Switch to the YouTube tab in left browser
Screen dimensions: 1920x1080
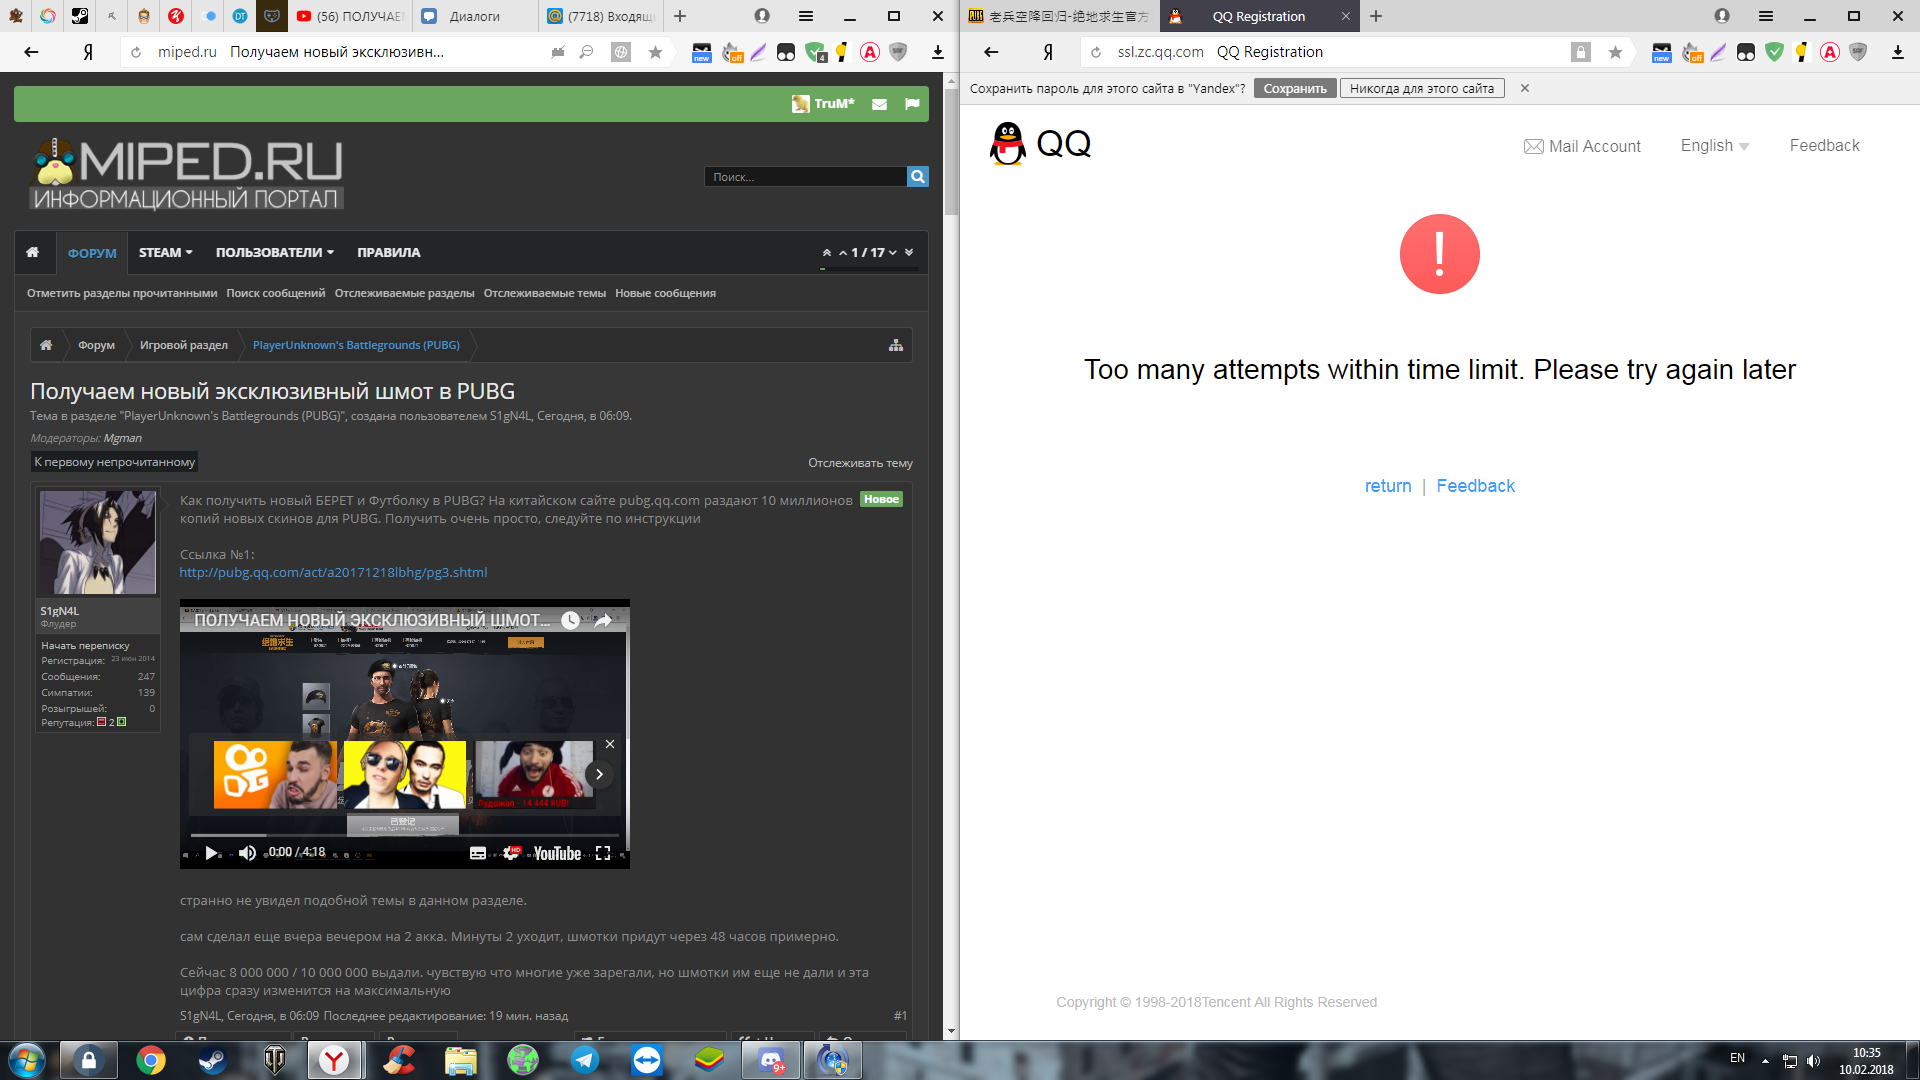(x=349, y=16)
